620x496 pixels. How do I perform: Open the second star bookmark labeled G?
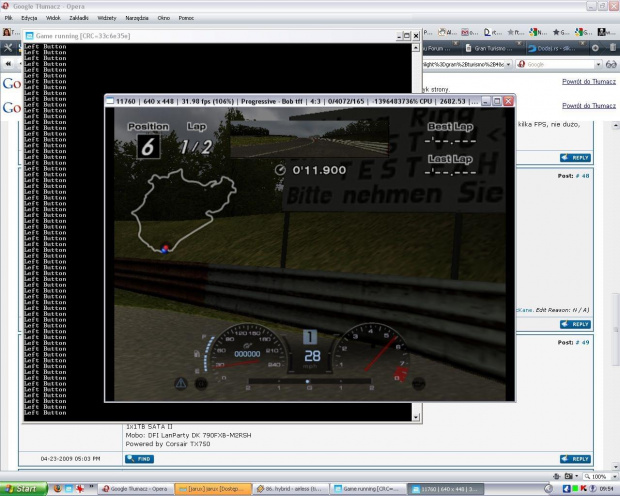click(556, 32)
